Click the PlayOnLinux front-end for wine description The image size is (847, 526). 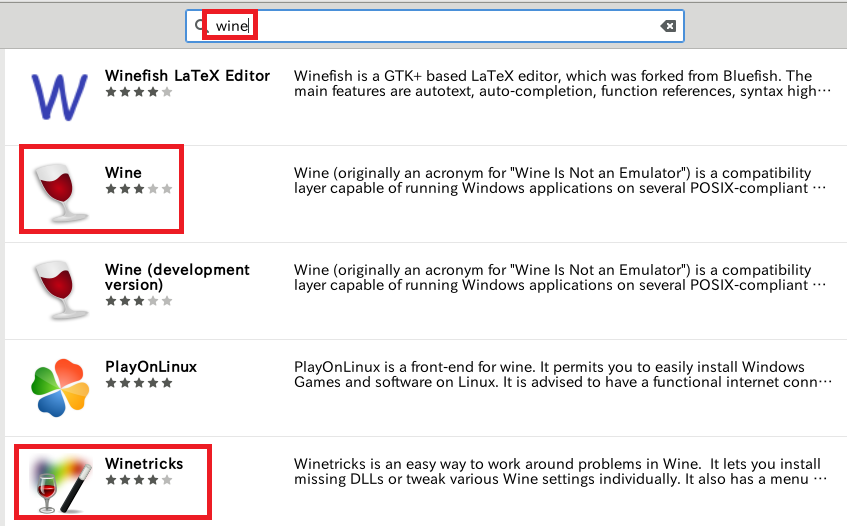point(562,374)
